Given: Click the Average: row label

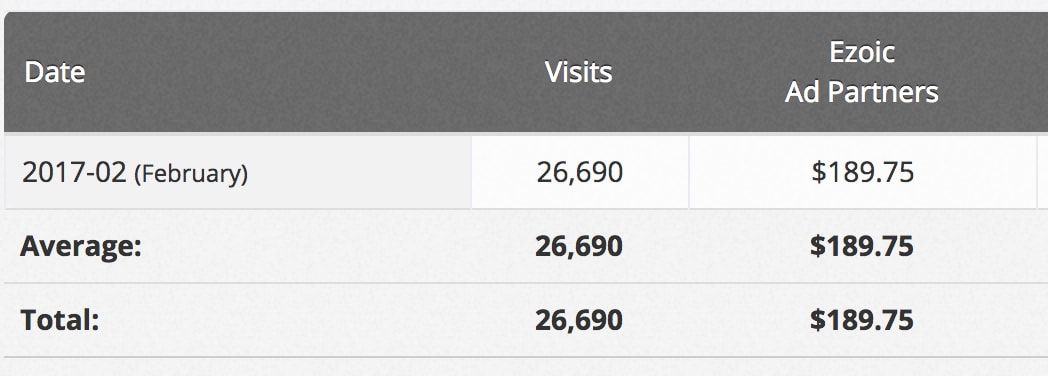Looking at the screenshot, I should 81,246.
